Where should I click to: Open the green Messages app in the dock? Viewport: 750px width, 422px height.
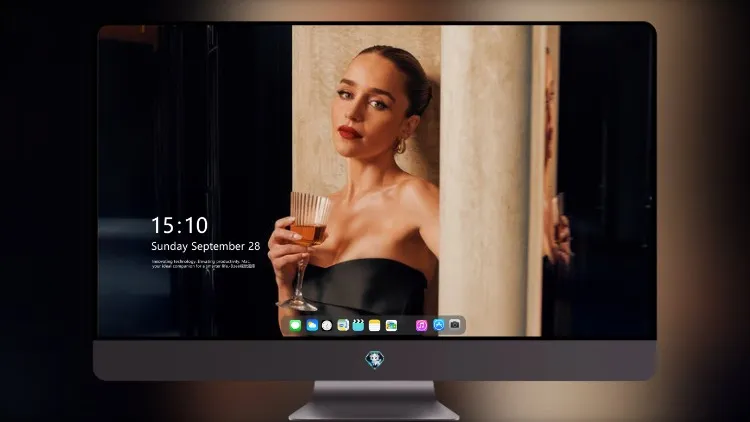295,325
